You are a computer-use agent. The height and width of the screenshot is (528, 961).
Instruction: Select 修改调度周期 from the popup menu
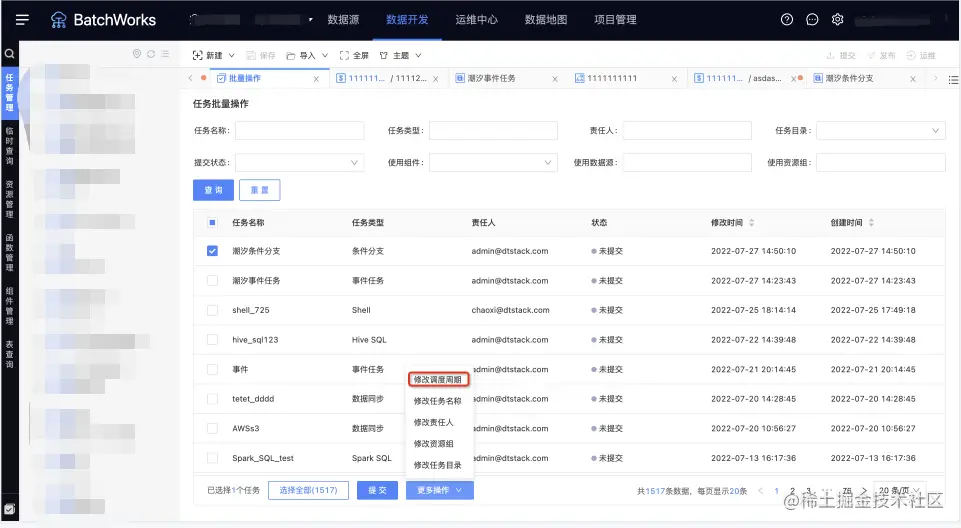pyautogui.click(x=438, y=380)
